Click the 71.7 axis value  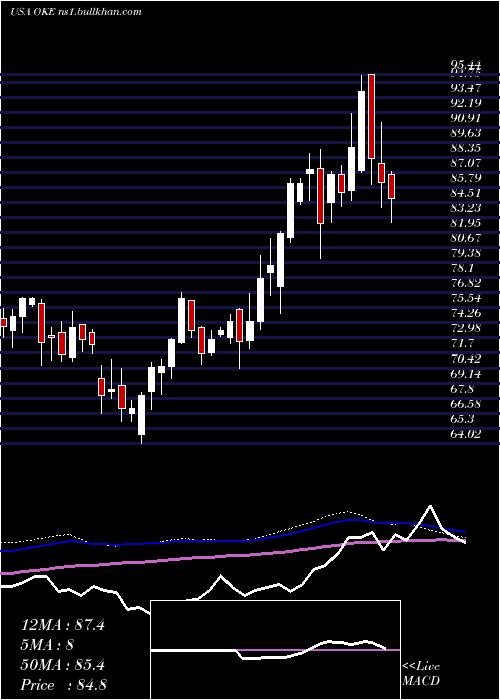462,343
